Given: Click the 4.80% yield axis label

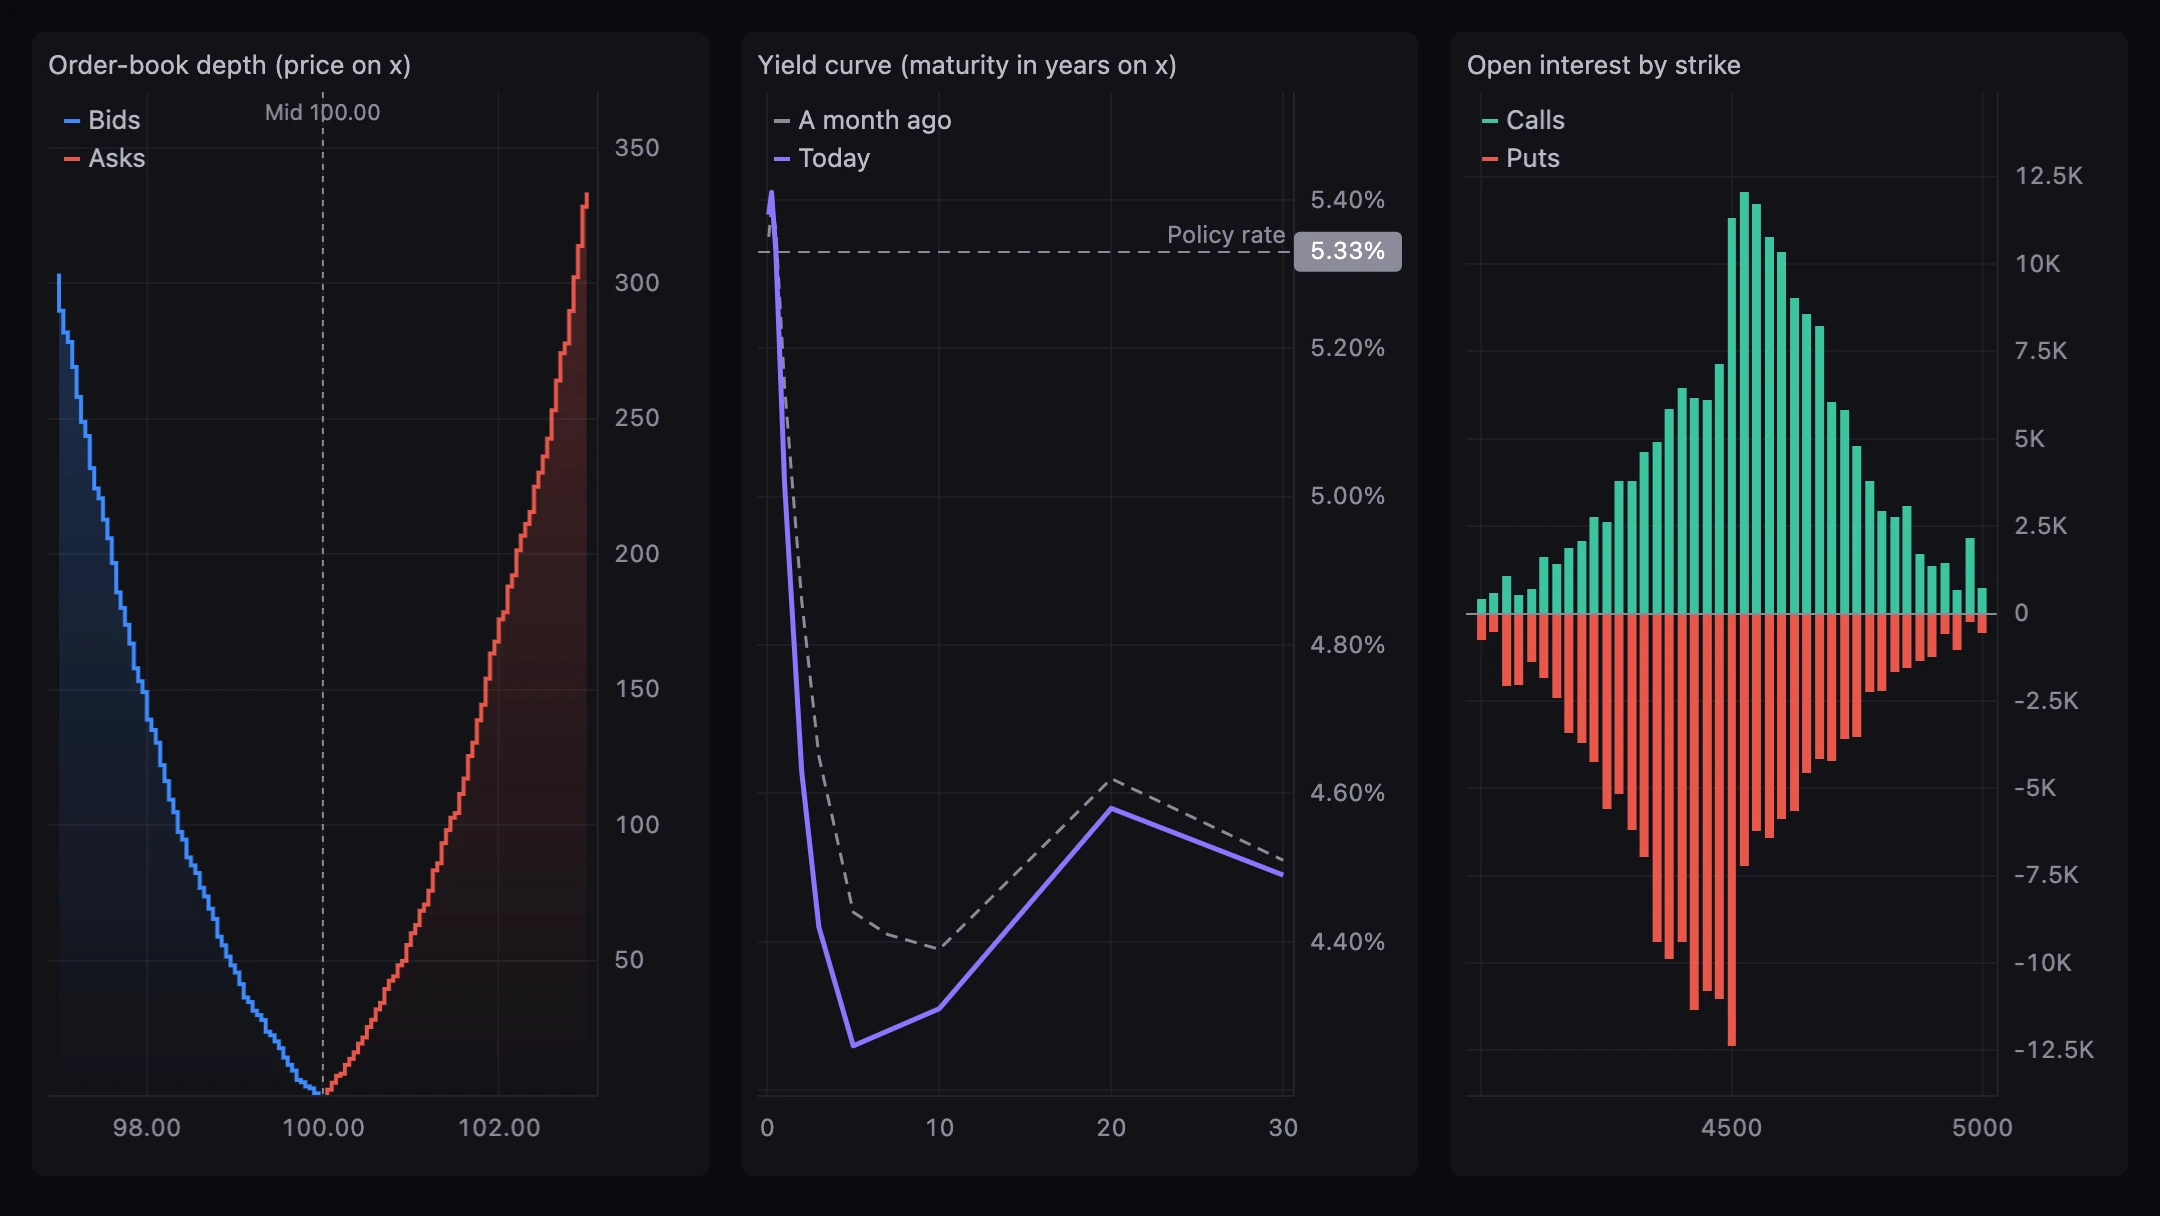Looking at the screenshot, I should click(x=1348, y=645).
